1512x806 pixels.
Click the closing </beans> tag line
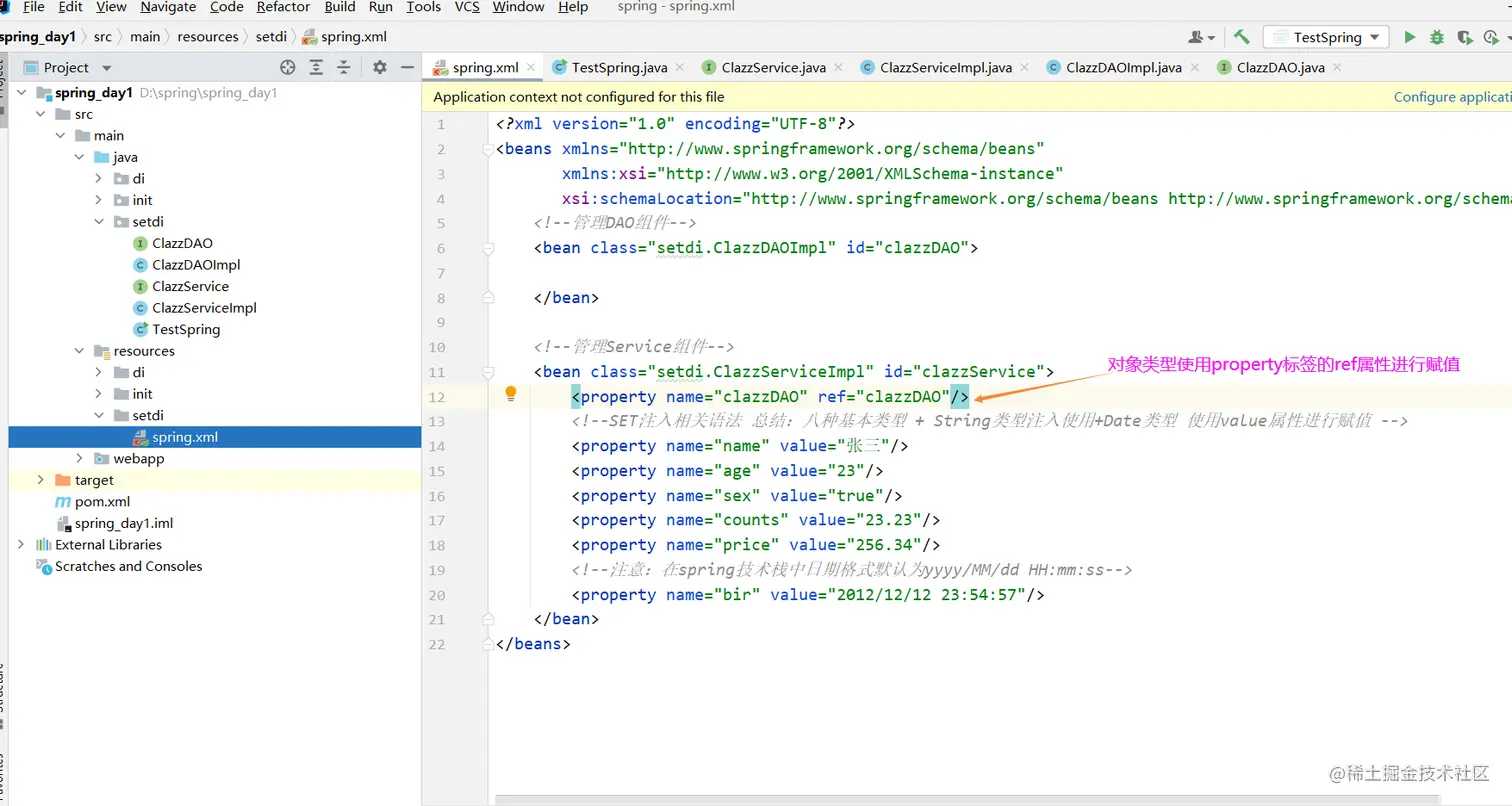tap(533, 644)
